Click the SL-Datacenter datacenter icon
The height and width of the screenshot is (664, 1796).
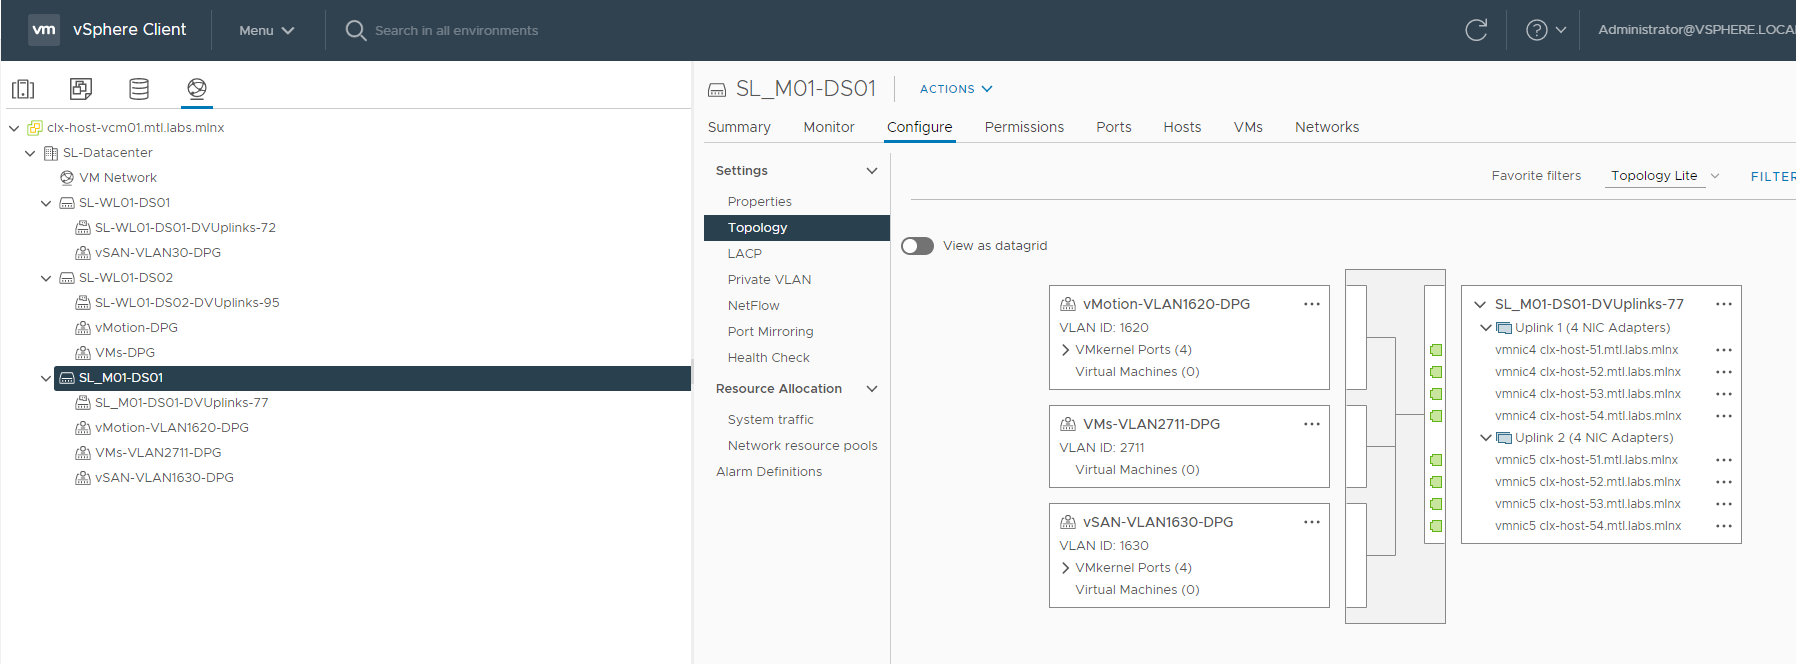click(51, 153)
